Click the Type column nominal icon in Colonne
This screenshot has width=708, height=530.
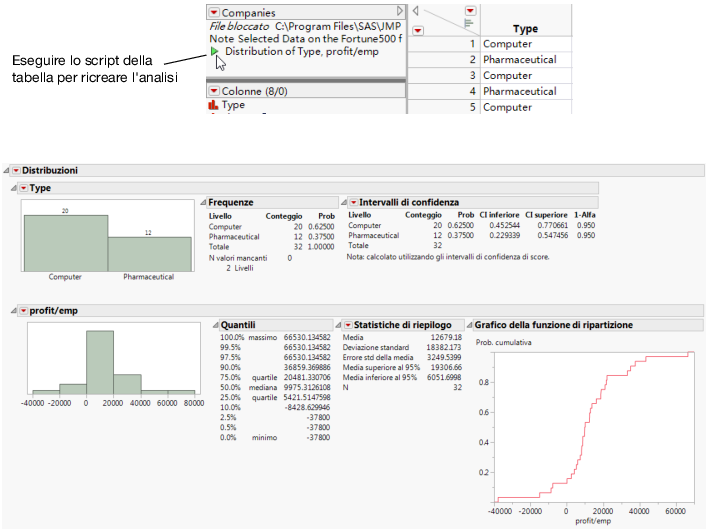[x=213, y=105]
